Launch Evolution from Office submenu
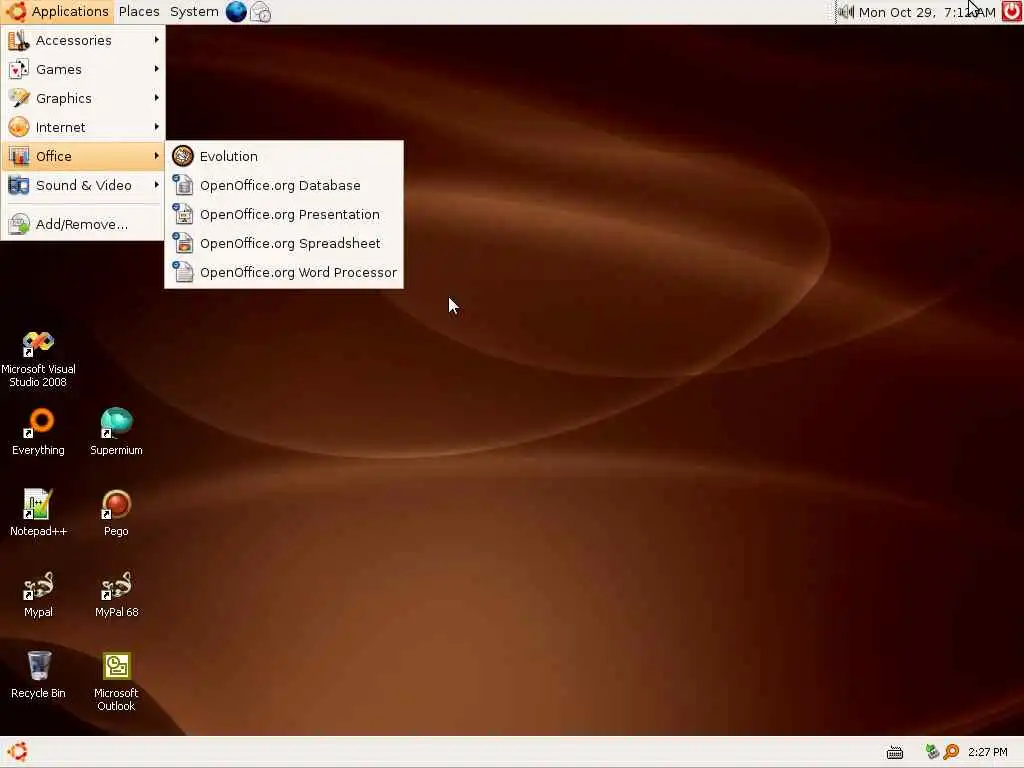This screenshot has width=1024, height=768. pyautogui.click(x=284, y=156)
